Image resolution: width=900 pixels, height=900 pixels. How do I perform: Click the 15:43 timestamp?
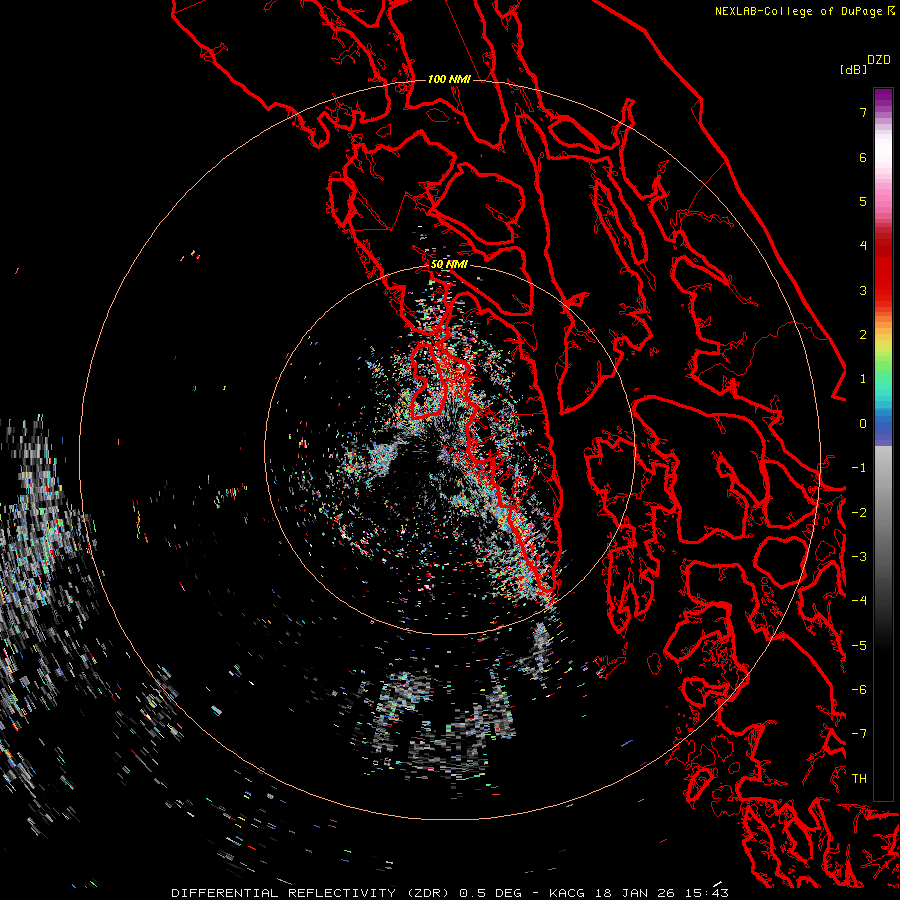click(706, 893)
